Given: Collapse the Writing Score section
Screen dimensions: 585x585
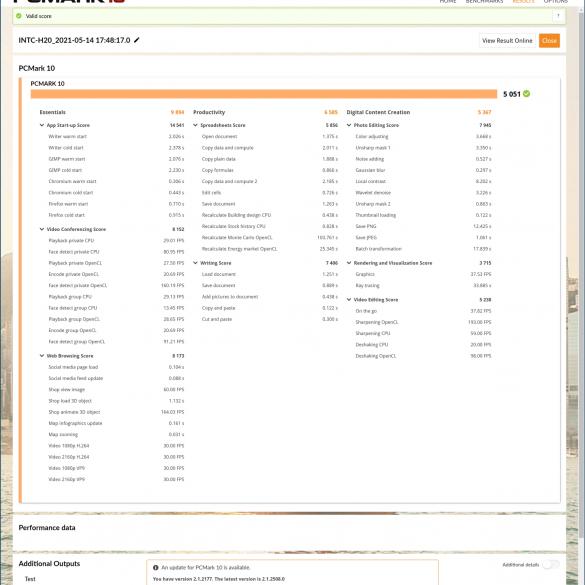Looking at the screenshot, I should click(195, 263).
